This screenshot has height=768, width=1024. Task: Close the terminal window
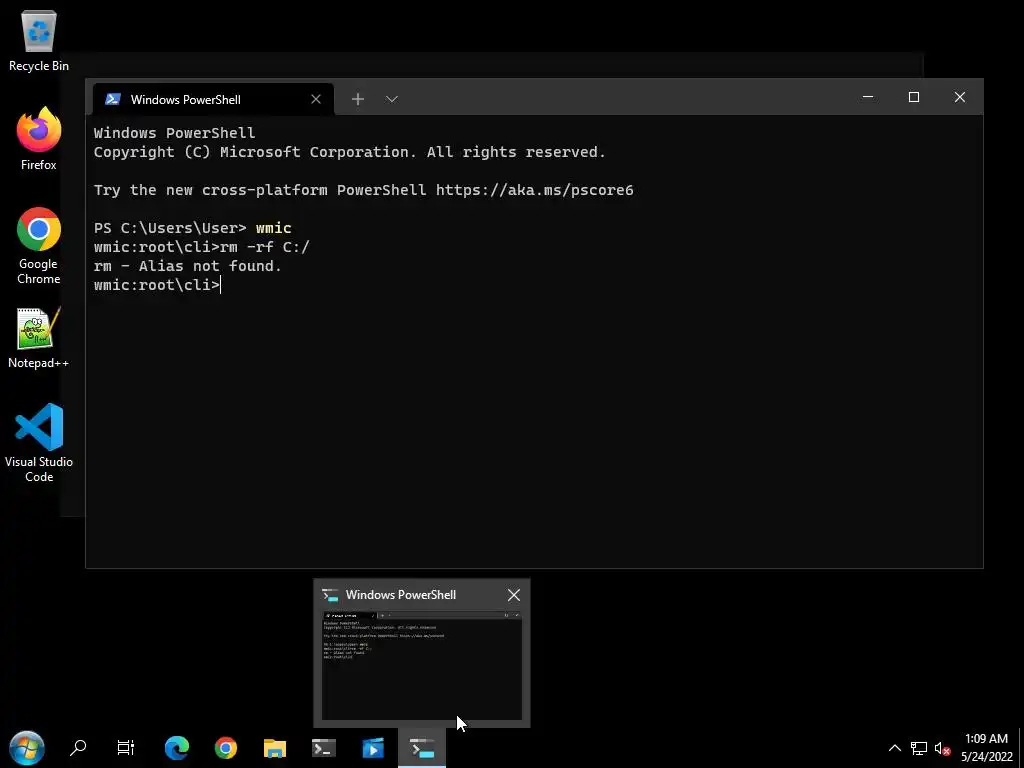coord(959,97)
